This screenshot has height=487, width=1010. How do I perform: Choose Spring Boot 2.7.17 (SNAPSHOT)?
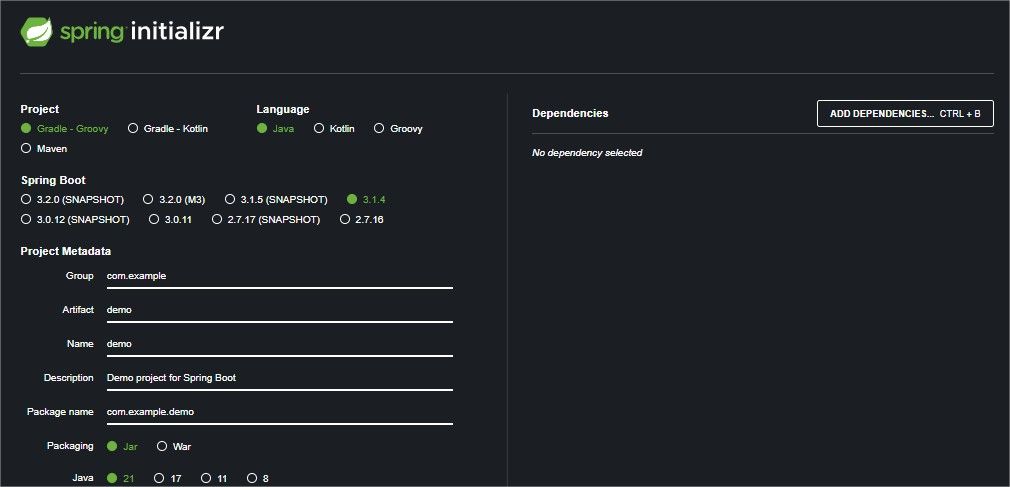(x=266, y=220)
